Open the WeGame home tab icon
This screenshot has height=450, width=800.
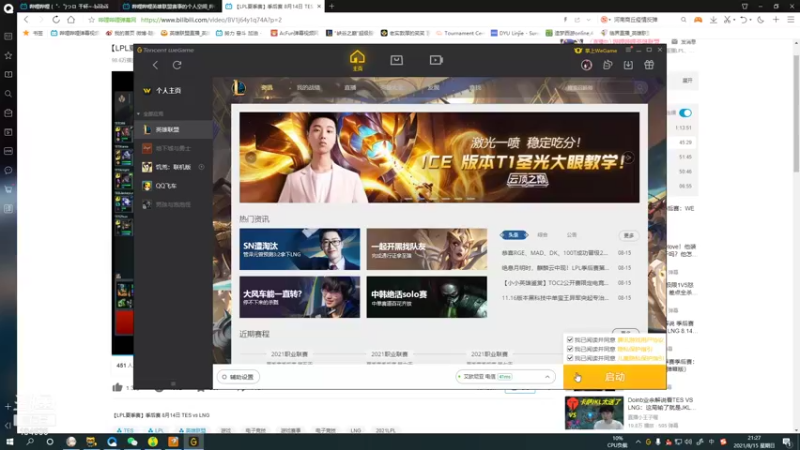click(x=357, y=60)
